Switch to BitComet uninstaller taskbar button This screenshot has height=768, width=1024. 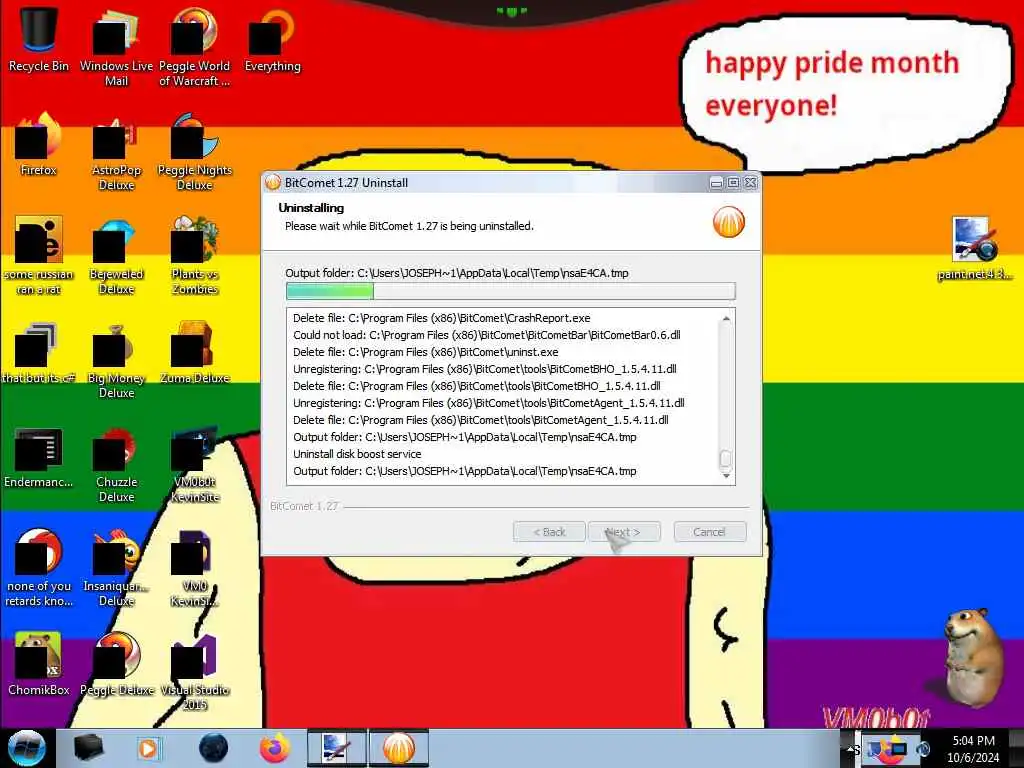coord(399,748)
